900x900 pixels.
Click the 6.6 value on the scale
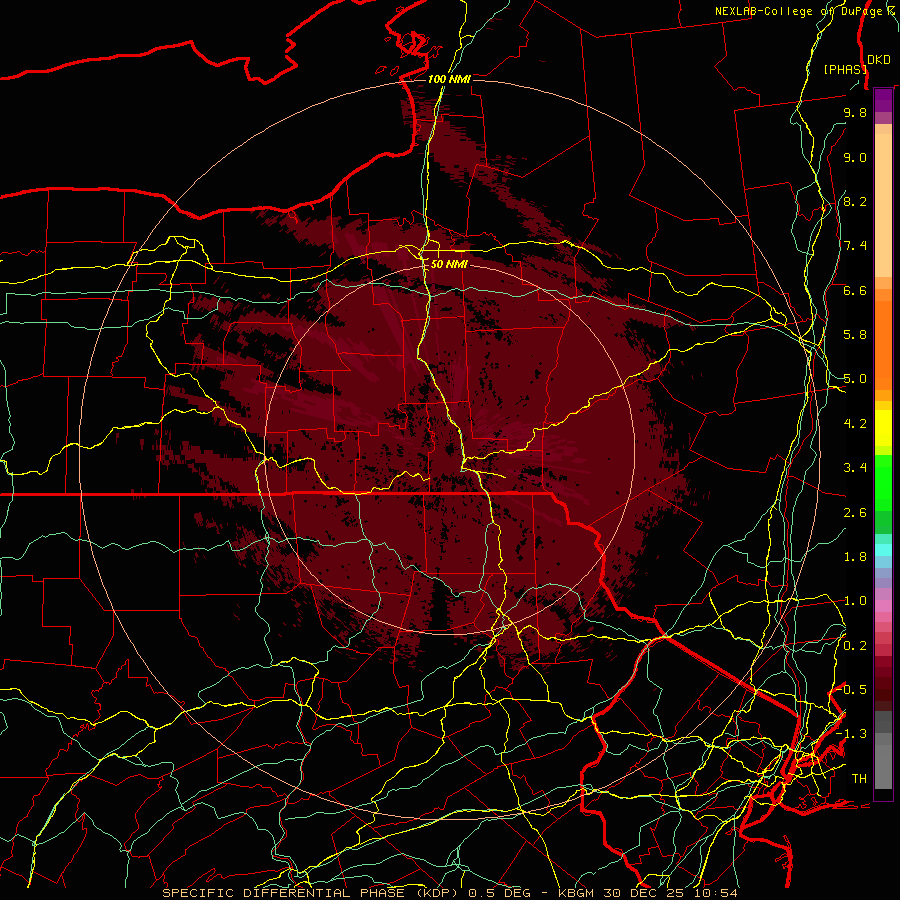[x=855, y=290]
